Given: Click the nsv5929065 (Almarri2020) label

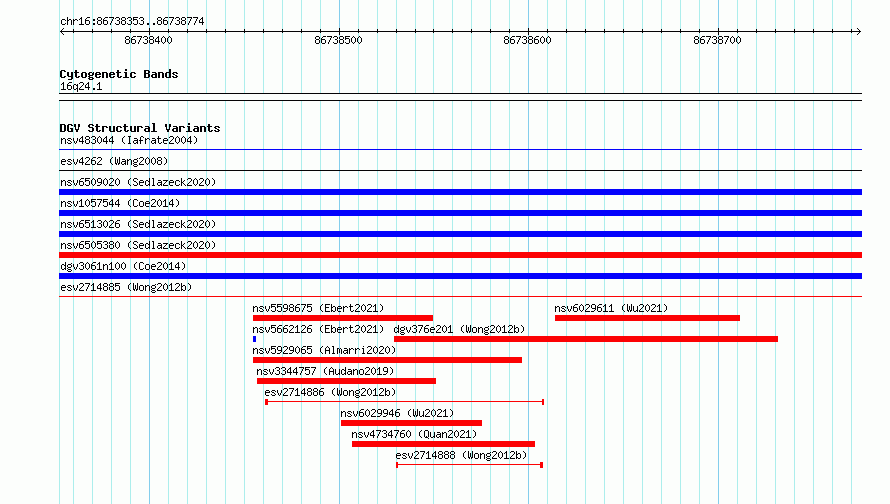Looking at the screenshot, I should (324, 350).
